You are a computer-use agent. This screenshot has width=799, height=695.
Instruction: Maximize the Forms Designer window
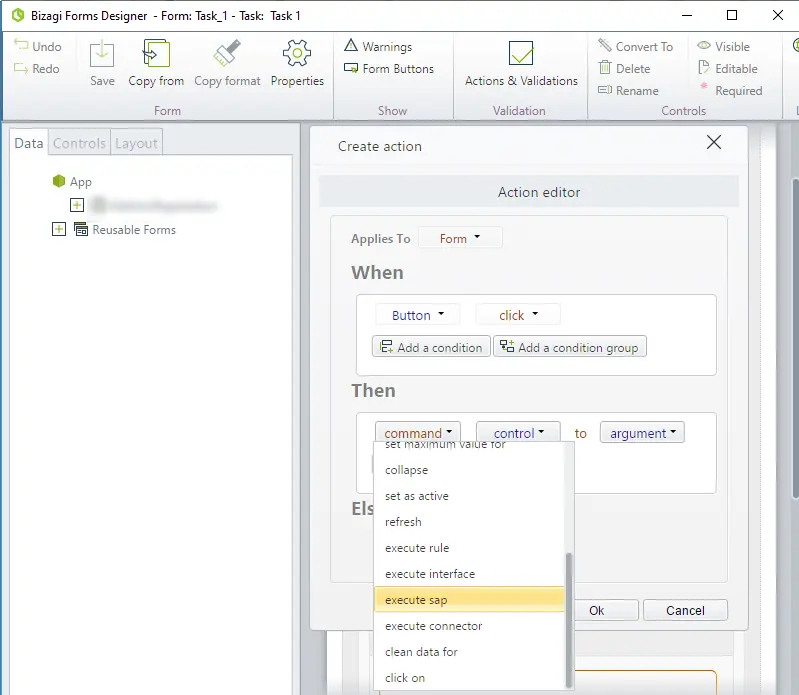point(731,15)
